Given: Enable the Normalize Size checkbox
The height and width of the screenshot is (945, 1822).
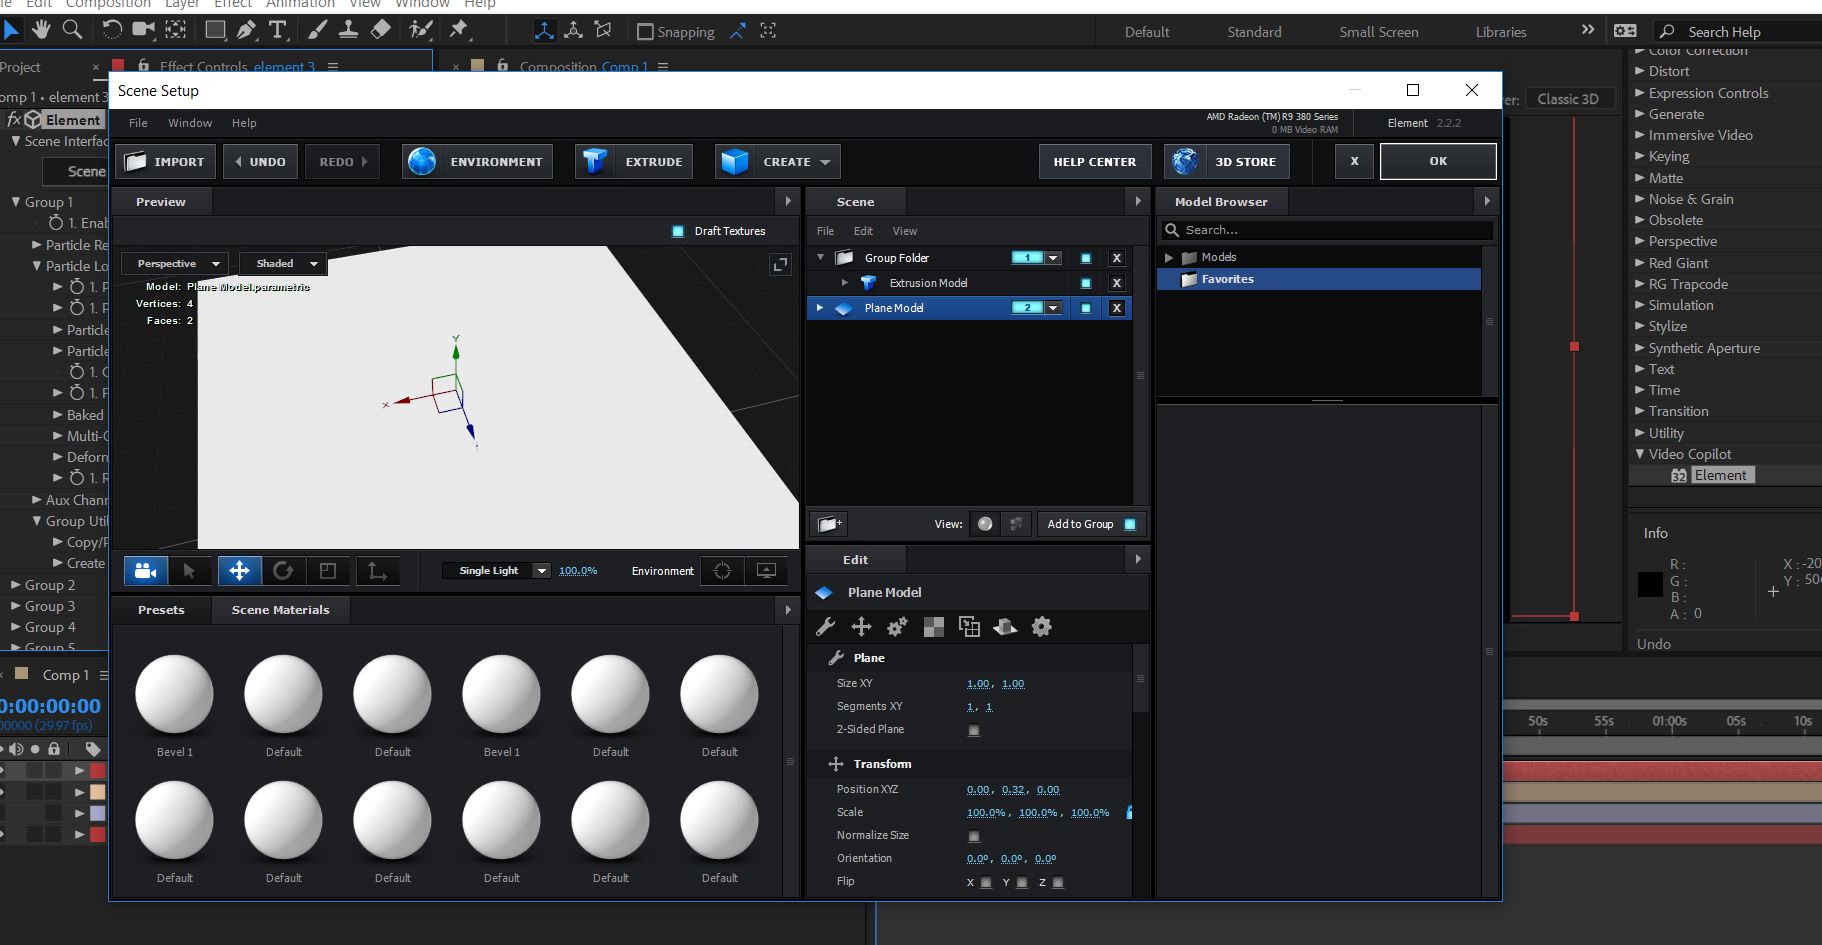Looking at the screenshot, I should (974, 836).
